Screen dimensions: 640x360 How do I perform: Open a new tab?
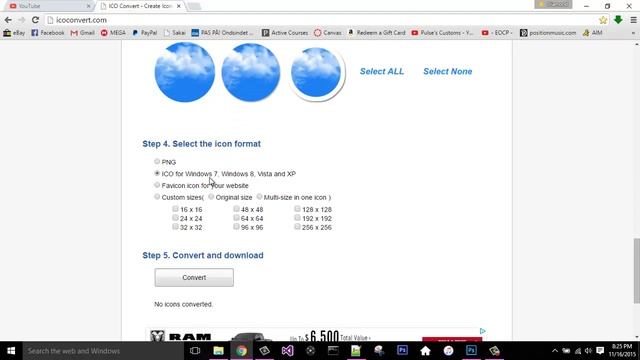pos(194,6)
